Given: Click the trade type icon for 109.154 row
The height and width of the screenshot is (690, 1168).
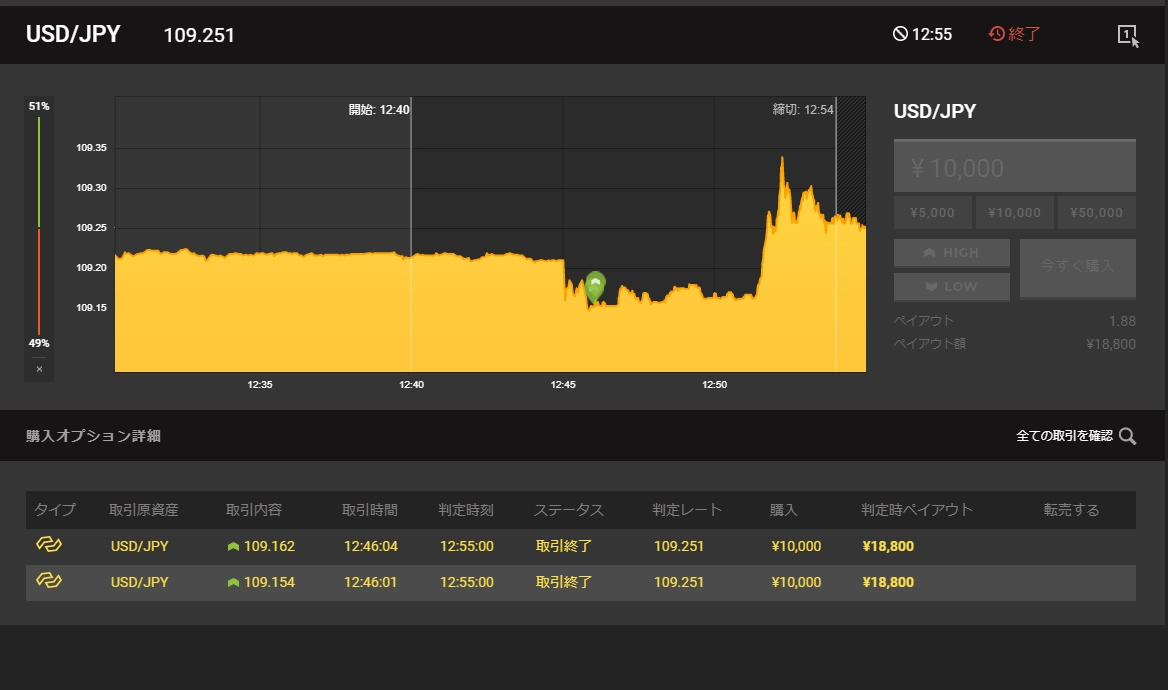Looking at the screenshot, I should click(x=49, y=581).
